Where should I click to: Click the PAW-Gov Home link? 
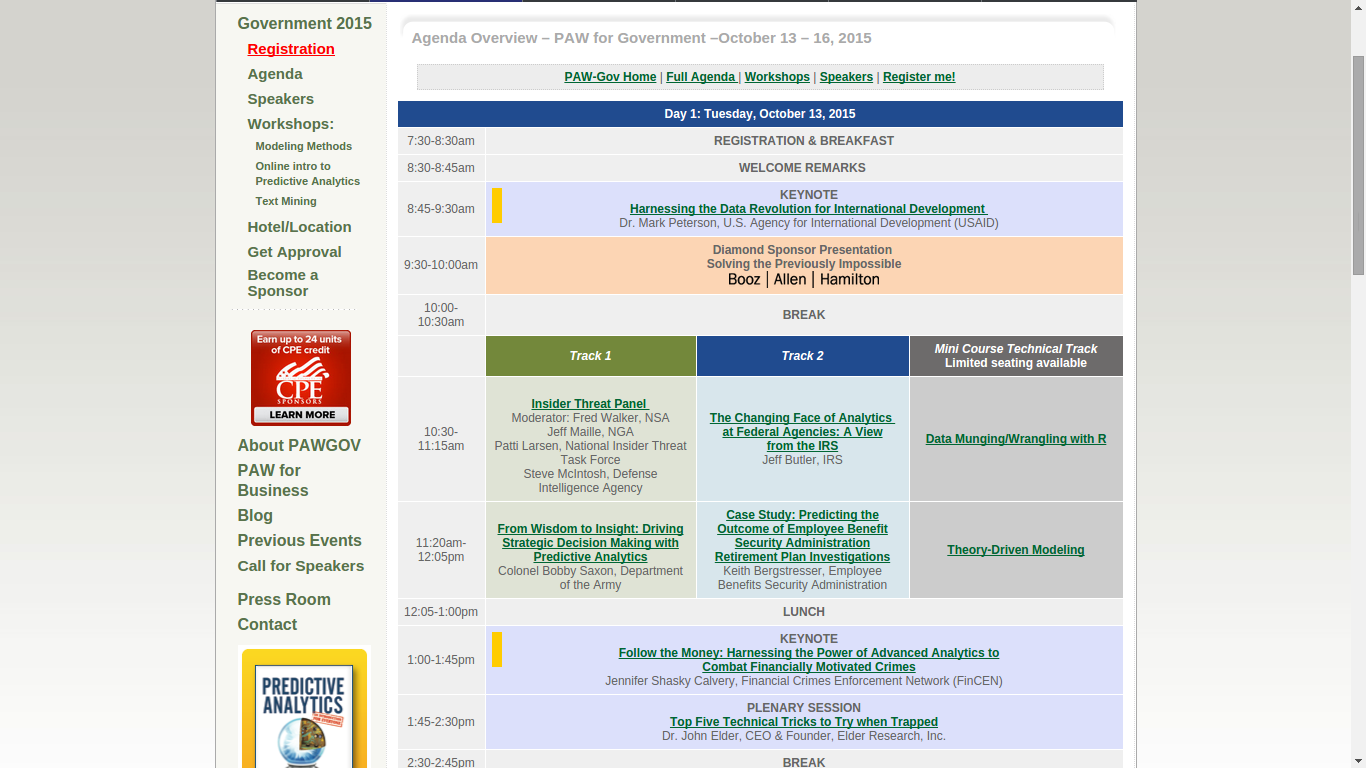[610, 77]
